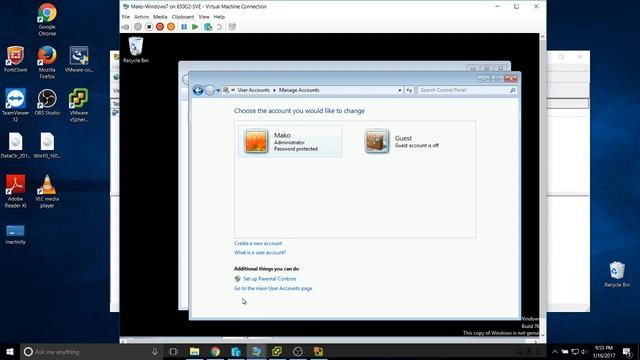This screenshot has height=360, width=640.
Task: Click the Ctrl+Alt+Delete toolbar icon
Action: click(126, 27)
